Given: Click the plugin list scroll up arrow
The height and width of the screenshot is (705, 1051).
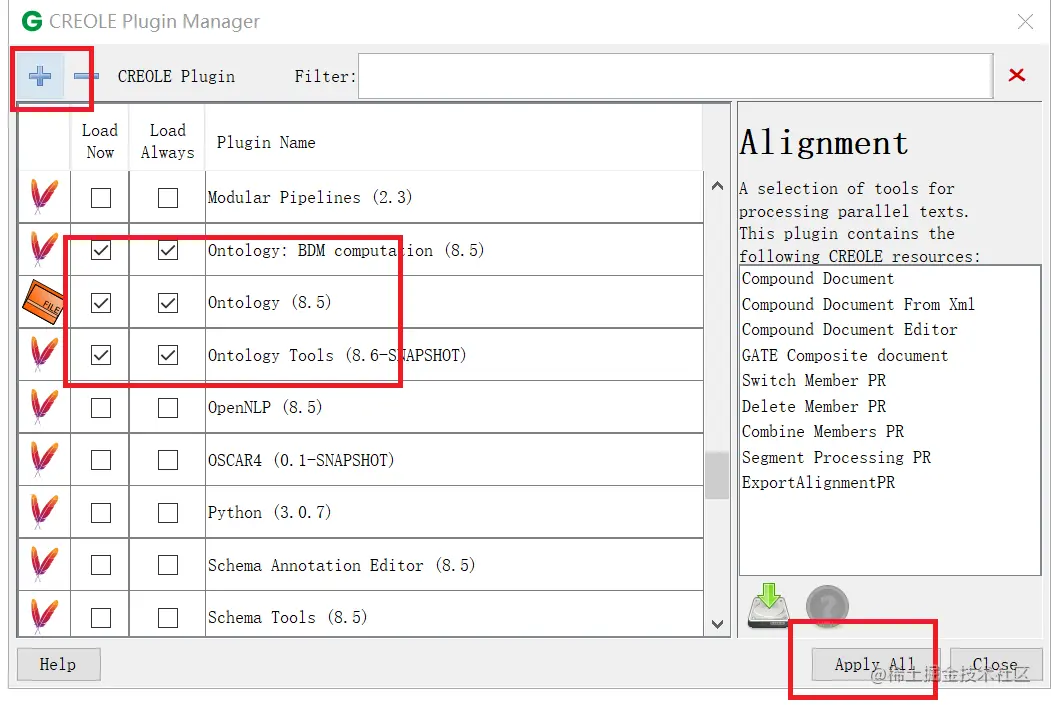Looking at the screenshot, I should coord(717,186).
